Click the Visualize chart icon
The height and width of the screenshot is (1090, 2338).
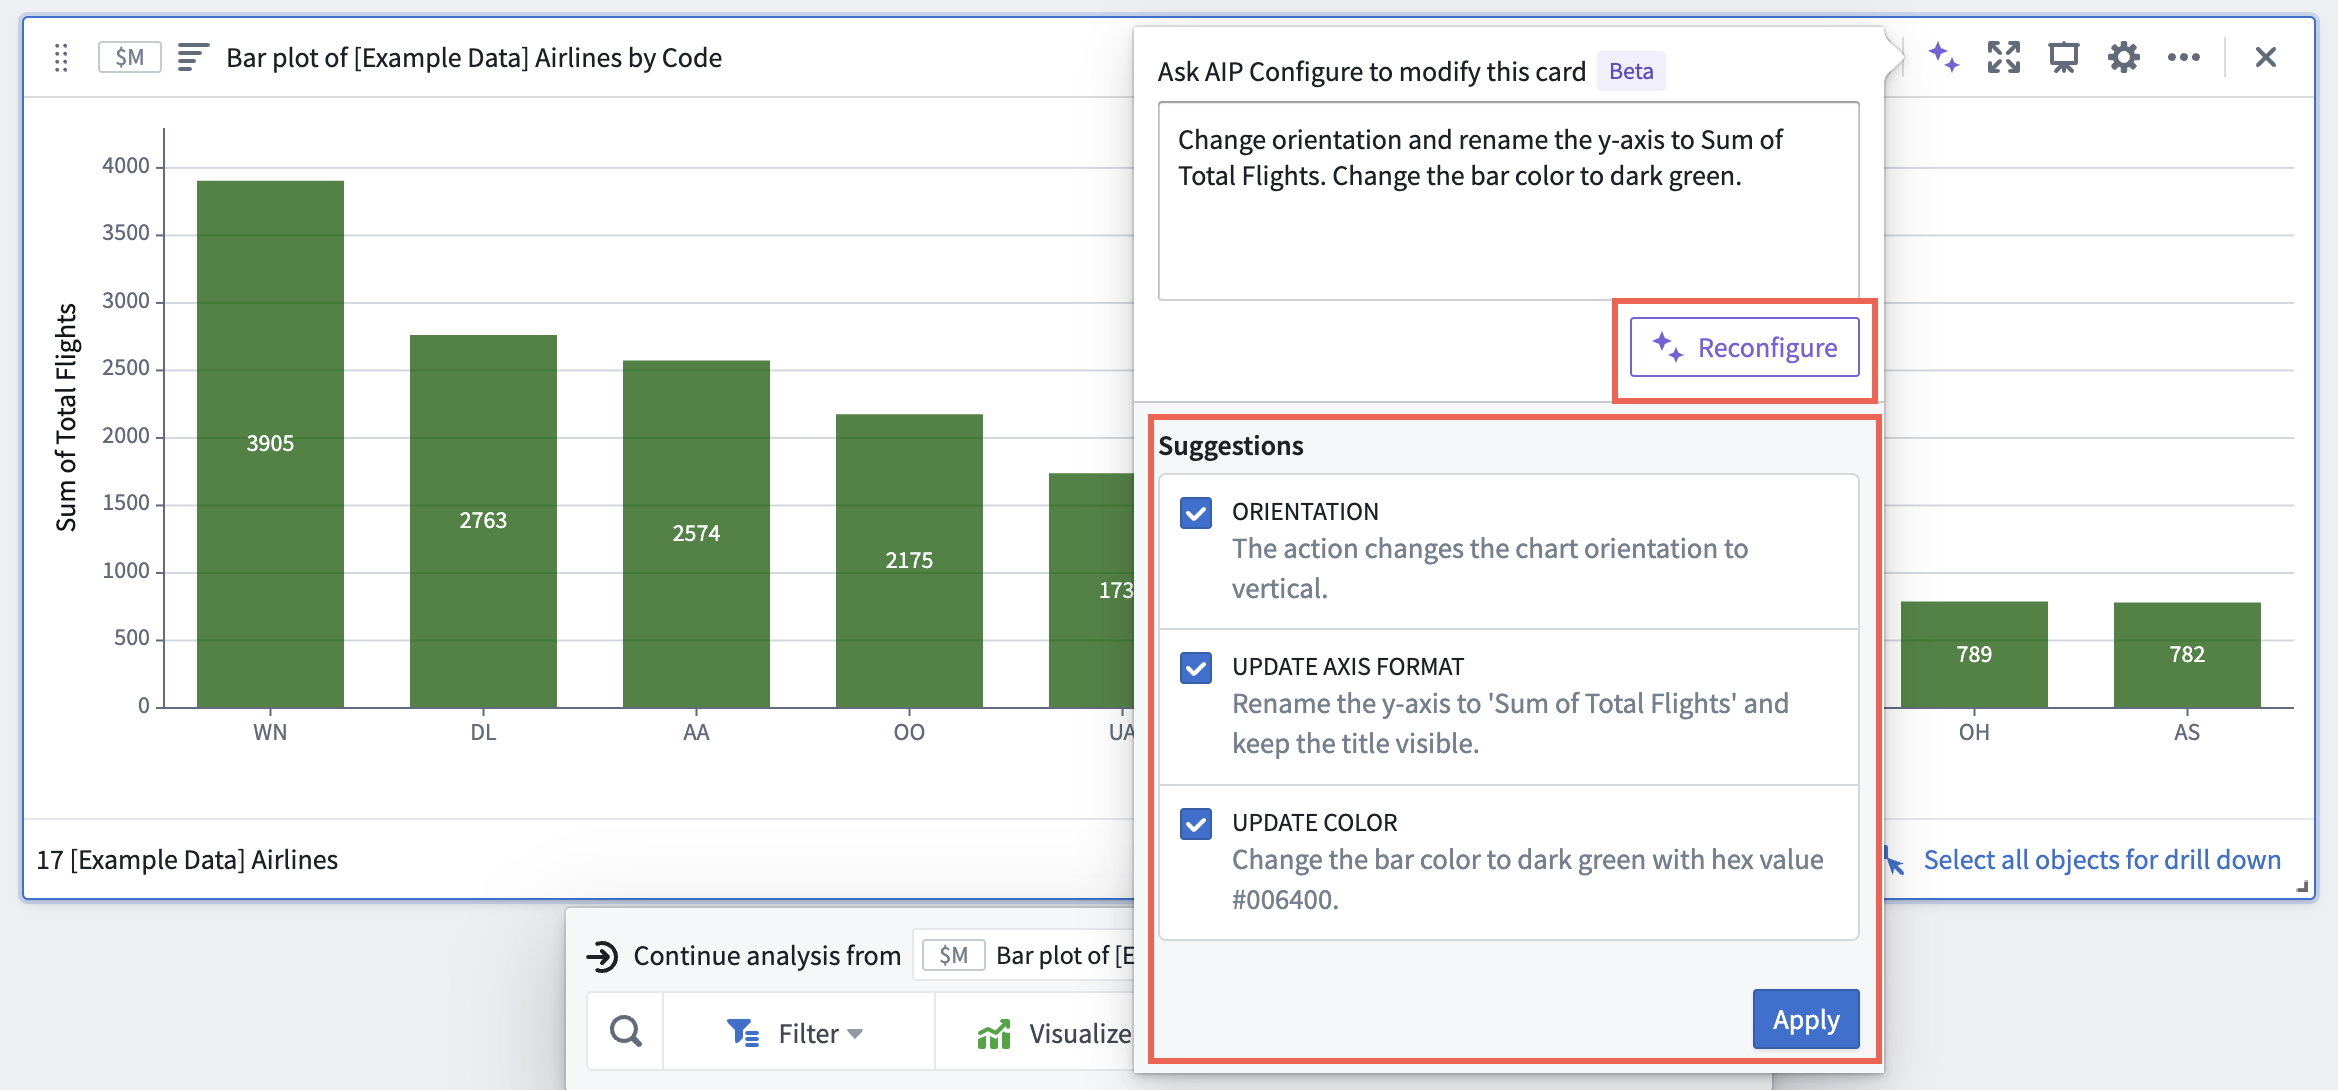click(994, 1033)
